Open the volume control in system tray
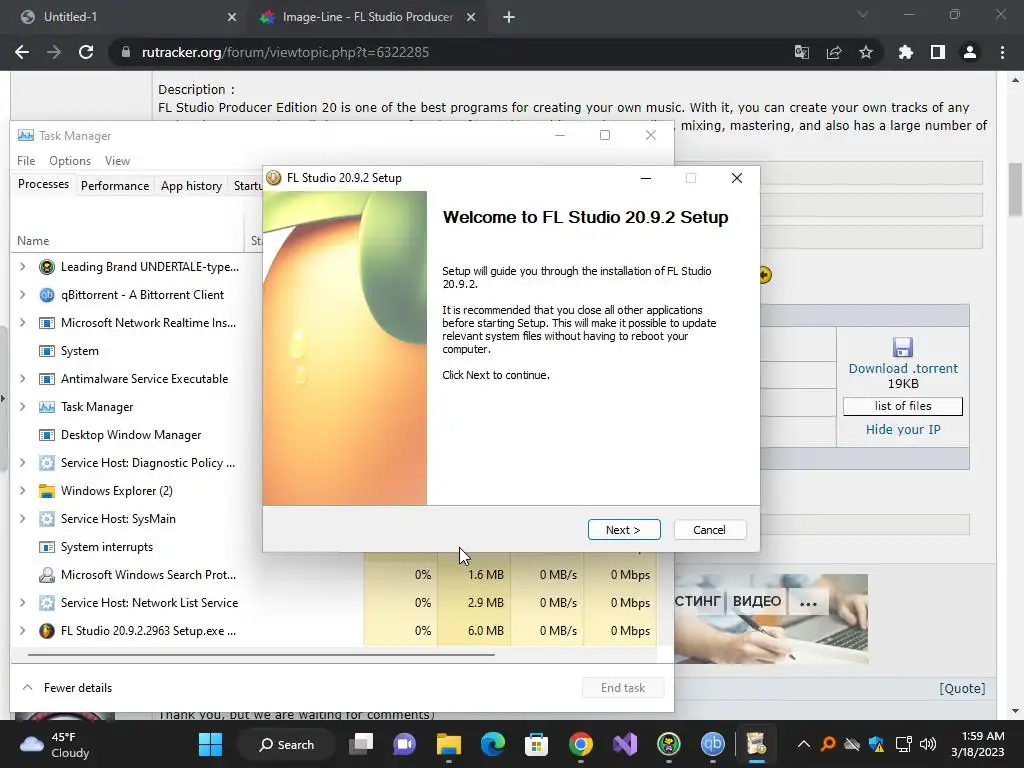Screen dimensions: 1024x768 tap(927, 744)
